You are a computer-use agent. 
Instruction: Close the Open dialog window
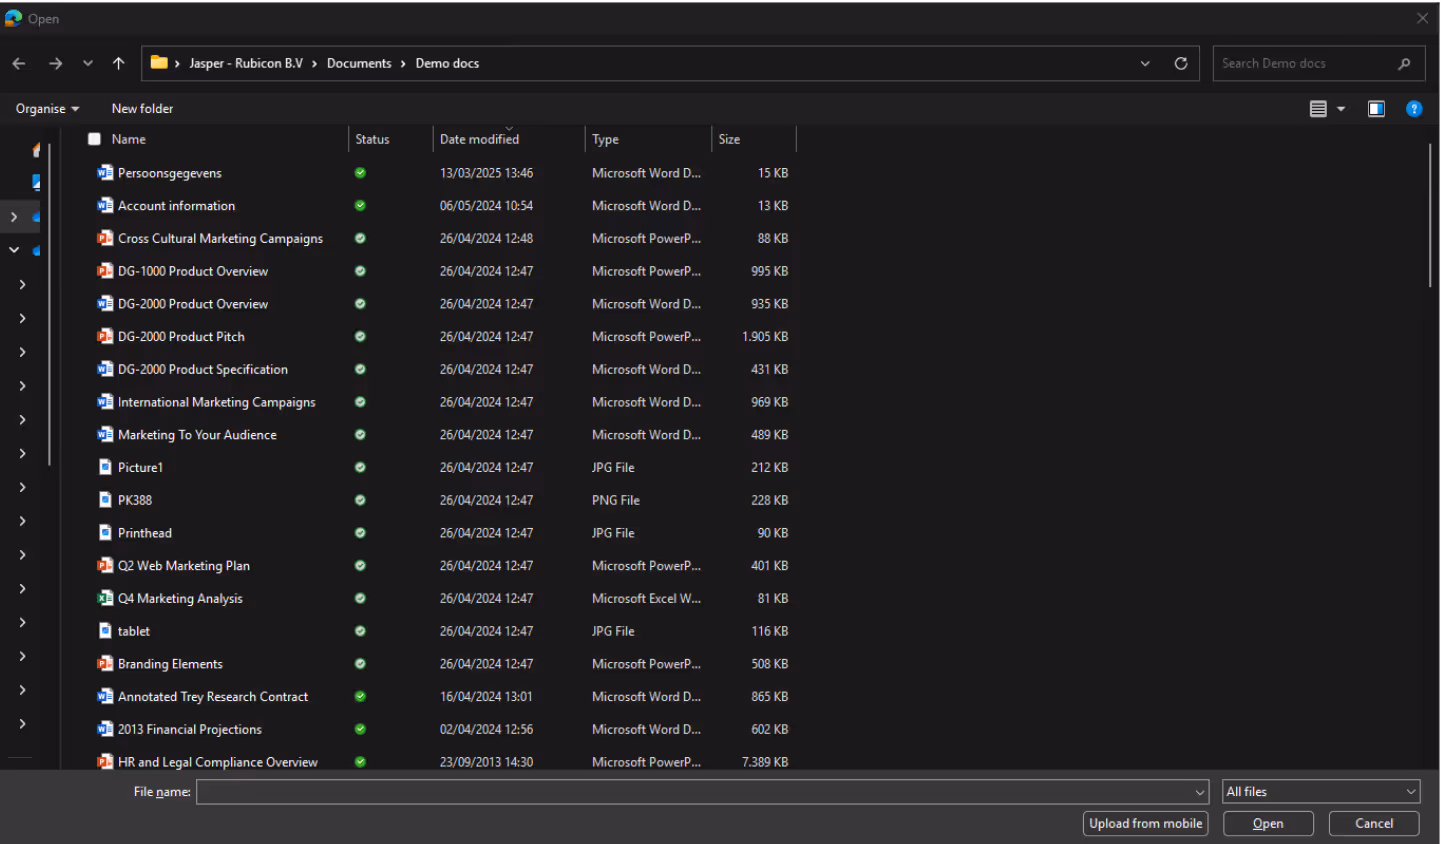coord(1422,18)
